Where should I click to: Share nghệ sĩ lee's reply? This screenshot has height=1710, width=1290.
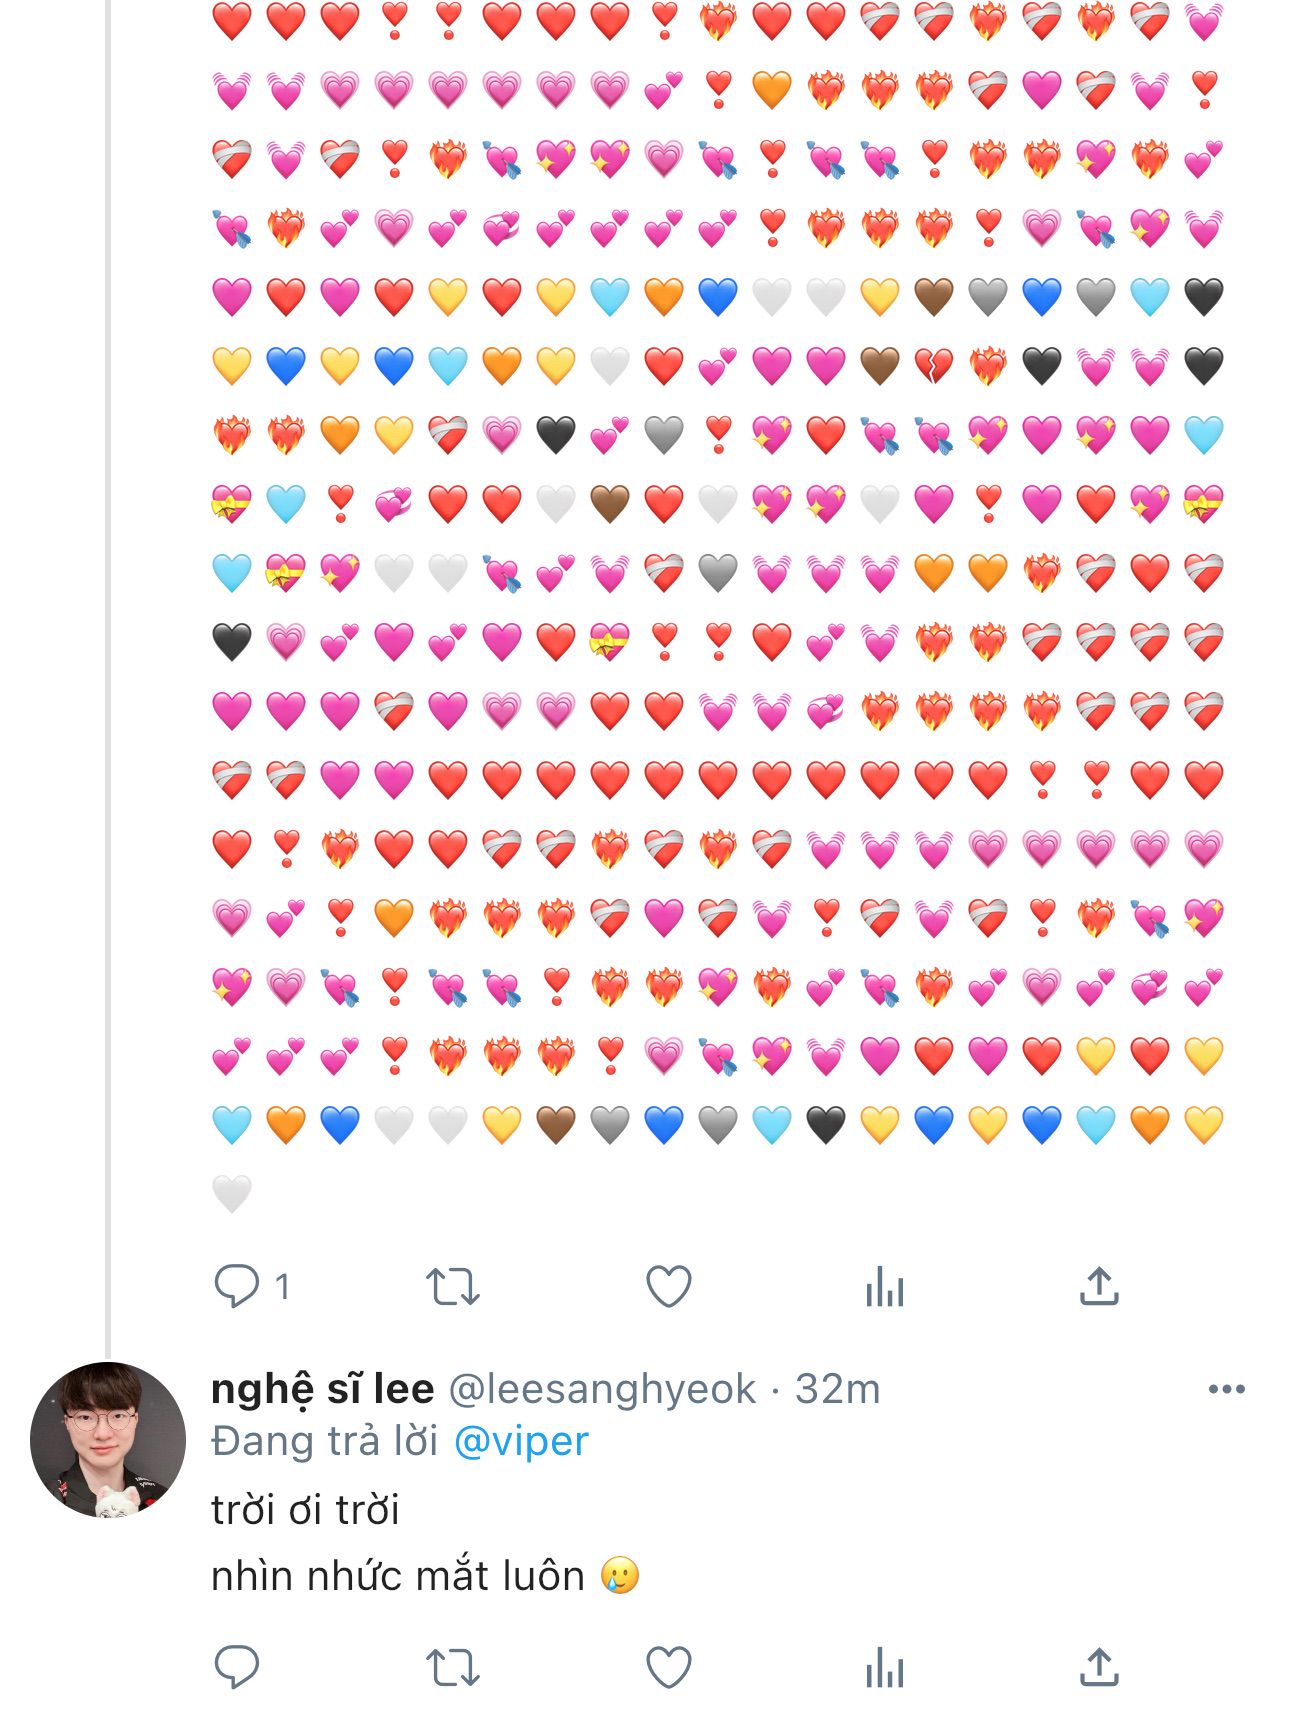[1098, 1668]
